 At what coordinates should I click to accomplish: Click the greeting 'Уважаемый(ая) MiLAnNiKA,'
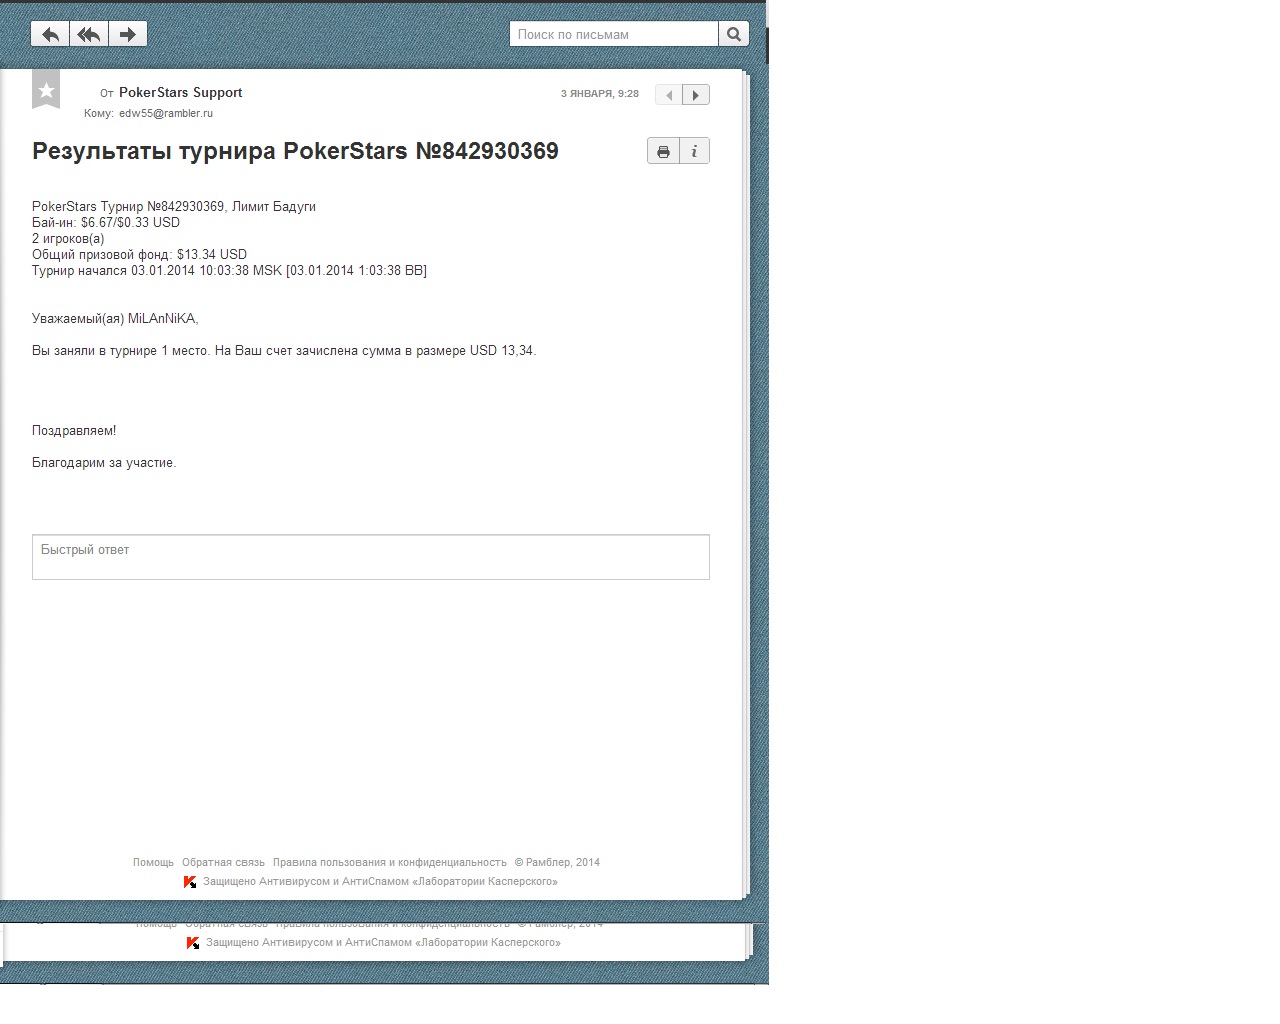click(115, 318)
